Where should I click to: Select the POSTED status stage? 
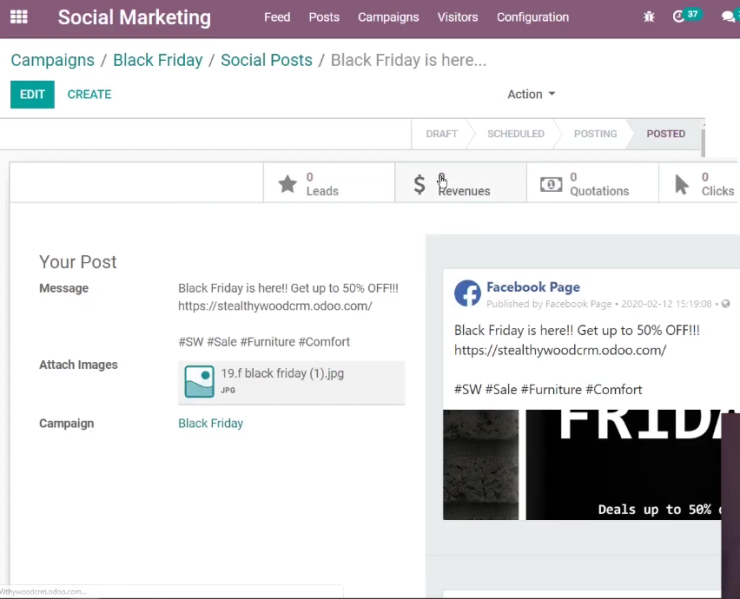(665, 134)
